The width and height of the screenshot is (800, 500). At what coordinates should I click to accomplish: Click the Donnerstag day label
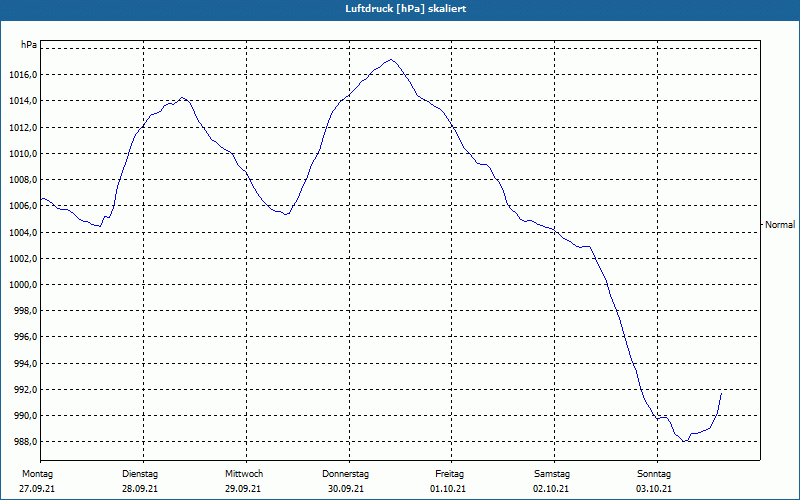pos(345,474)
